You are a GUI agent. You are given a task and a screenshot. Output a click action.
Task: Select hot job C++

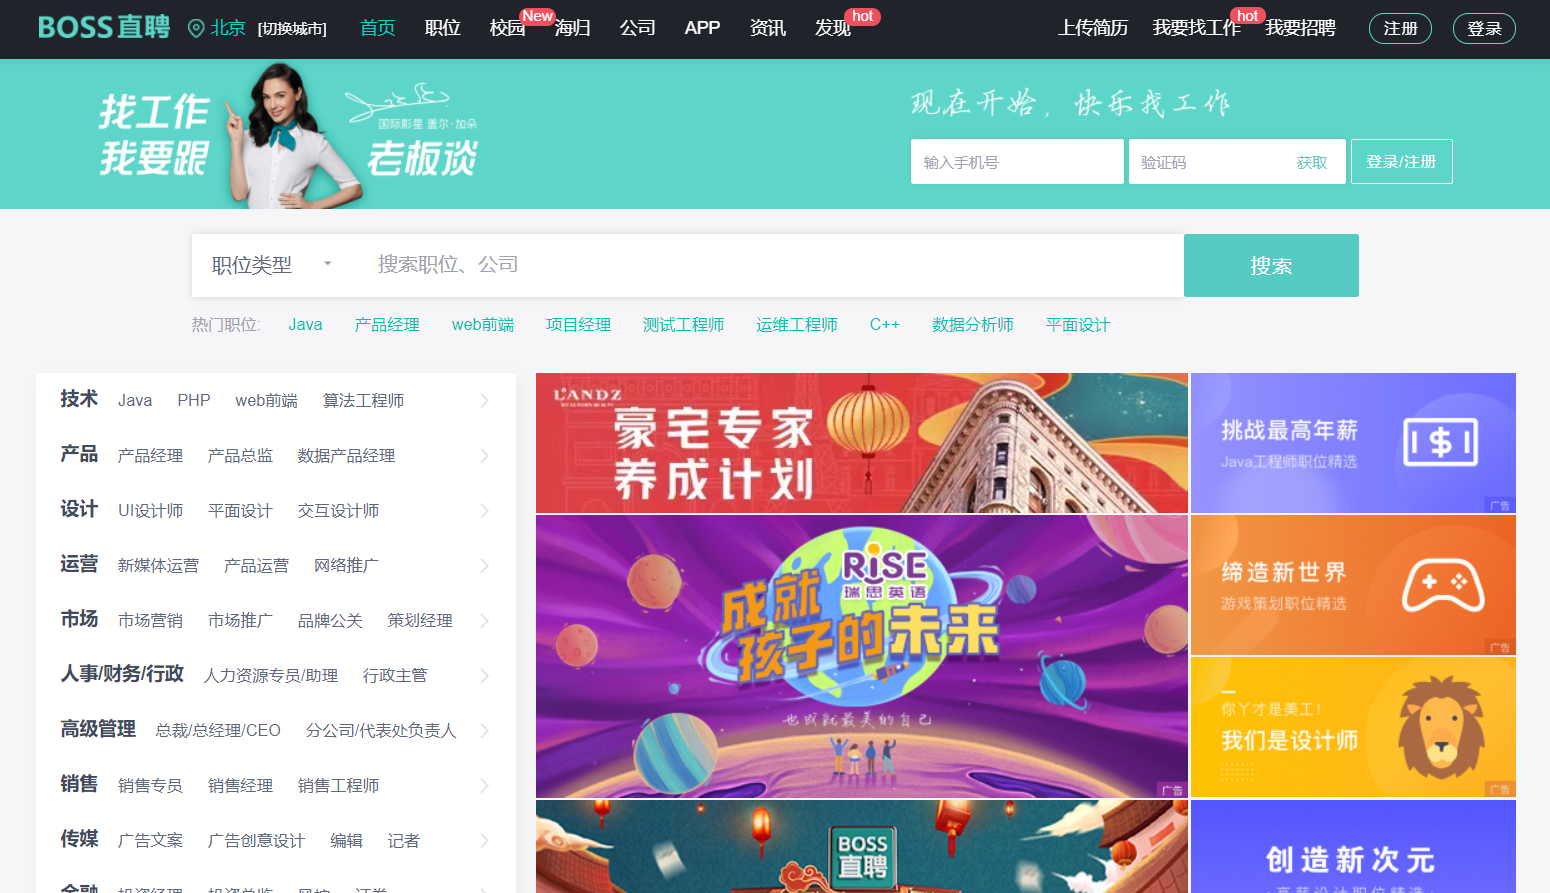(x=885, y=325)
